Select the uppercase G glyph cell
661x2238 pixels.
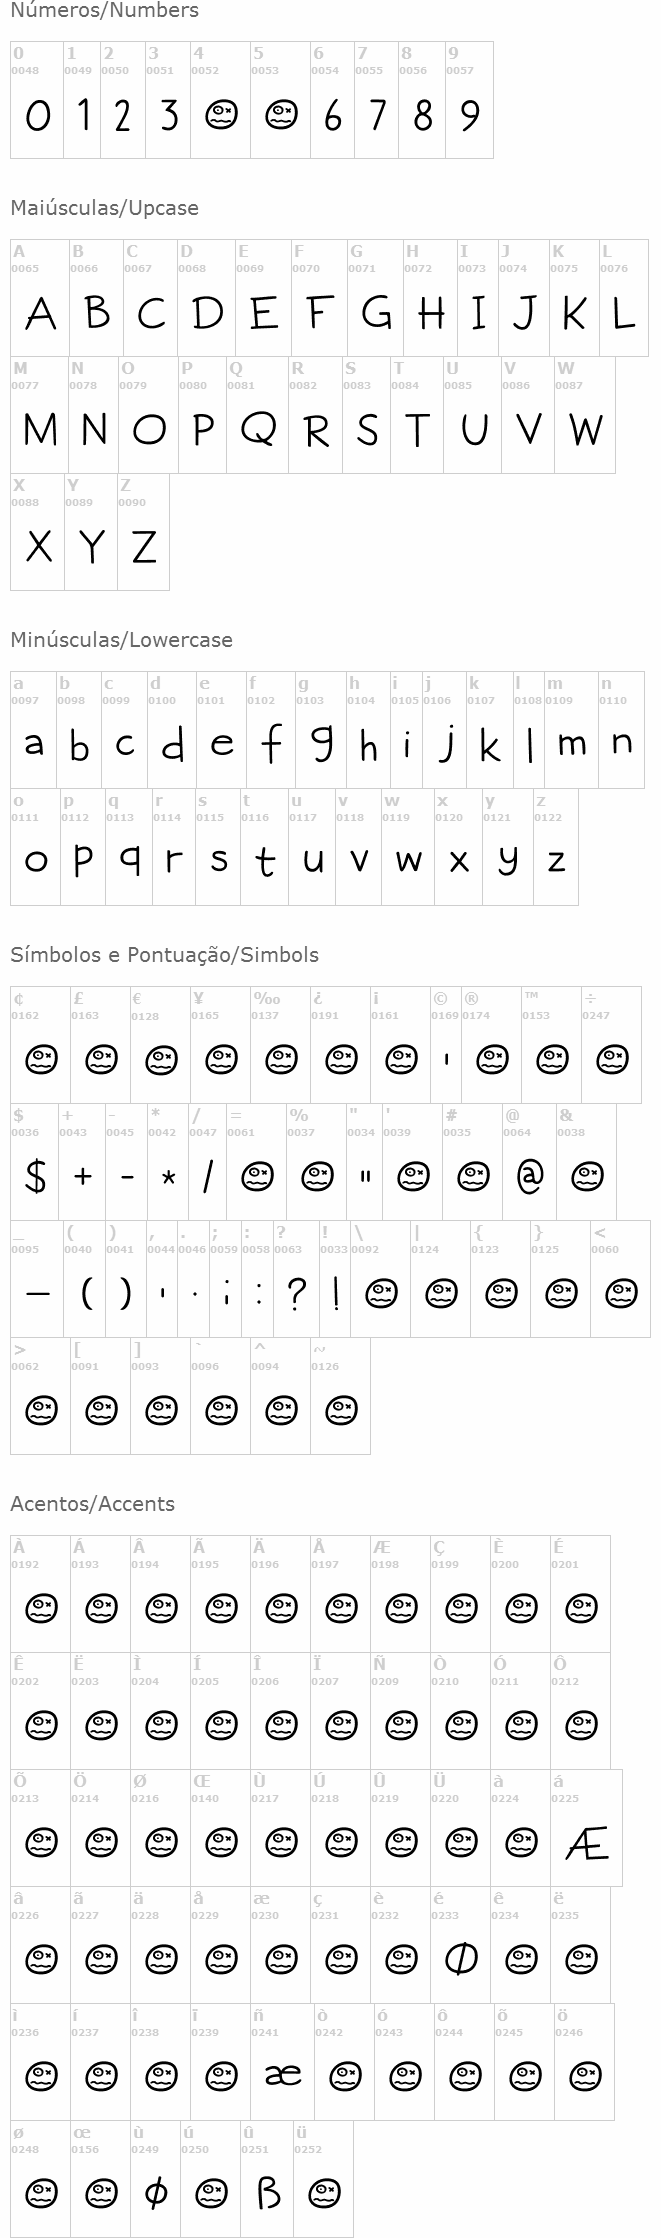(376, 312)
